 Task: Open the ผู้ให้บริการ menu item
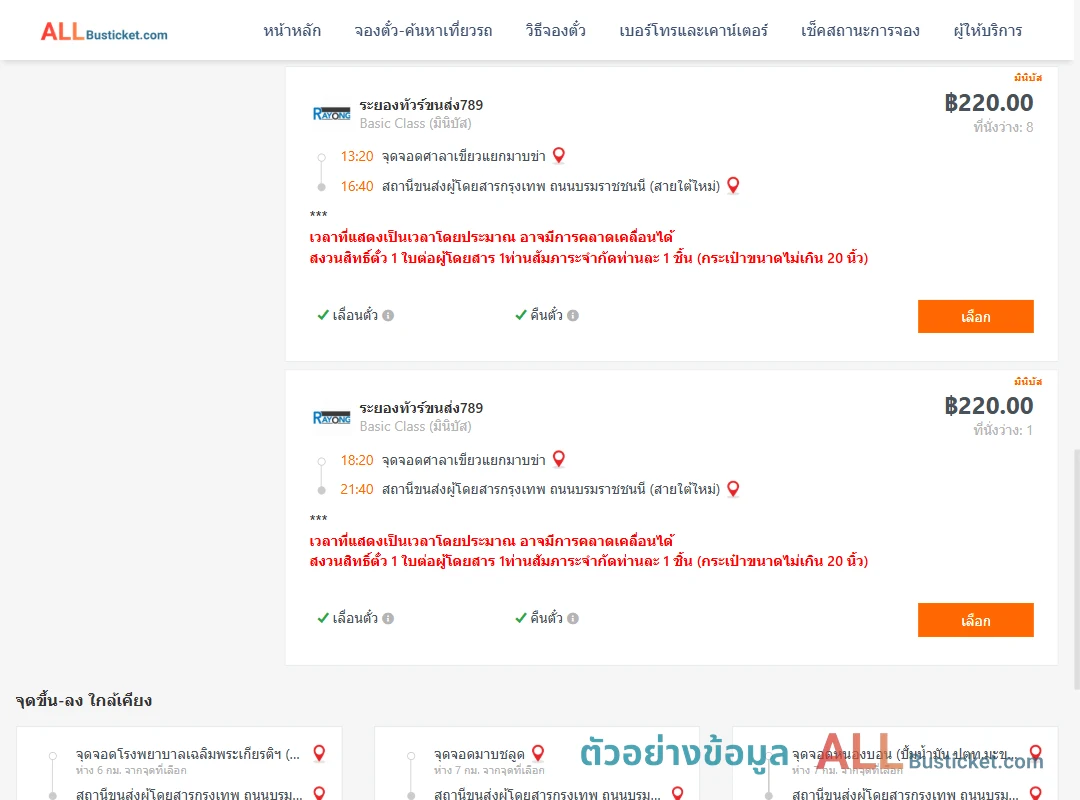(988, 30)
